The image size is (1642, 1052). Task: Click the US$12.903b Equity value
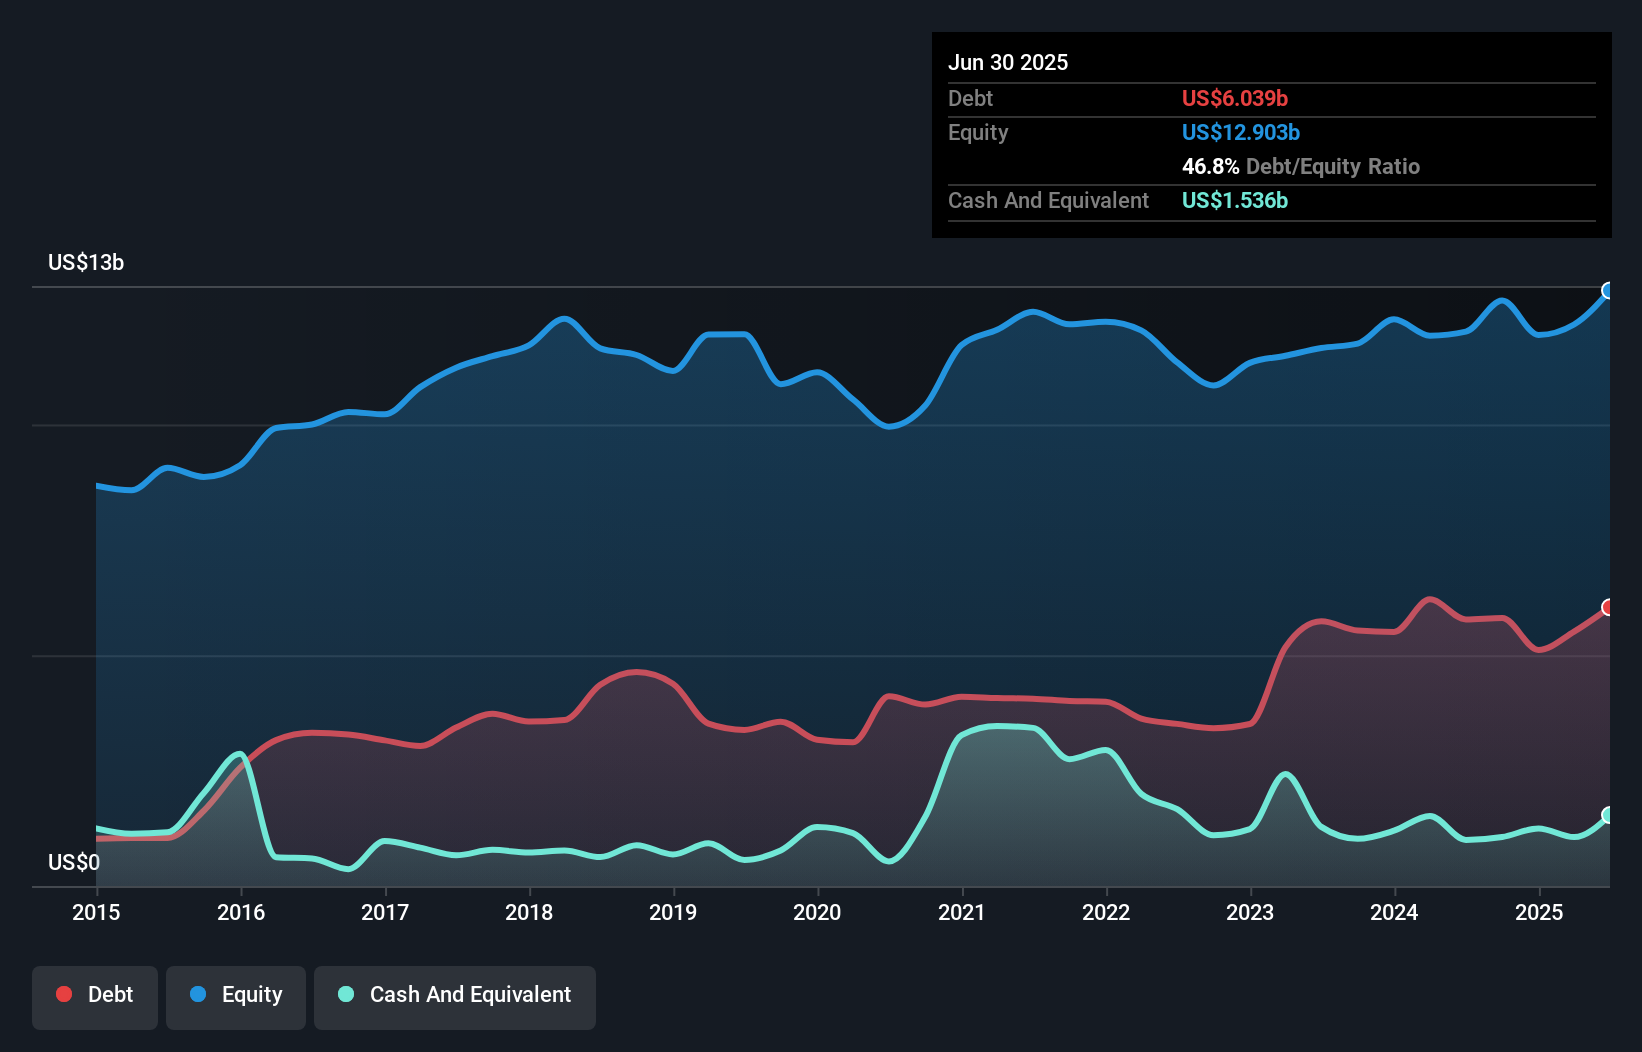[x=1240, y=132]
